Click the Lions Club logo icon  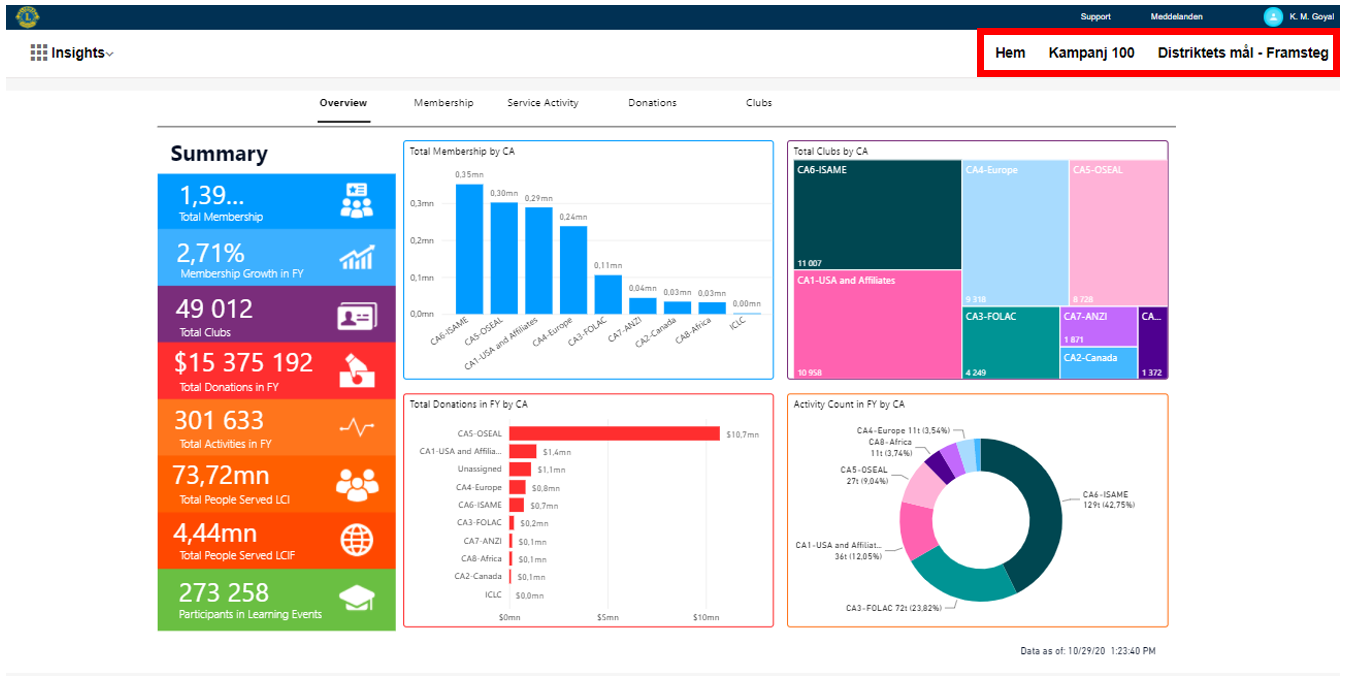point(27,16)
